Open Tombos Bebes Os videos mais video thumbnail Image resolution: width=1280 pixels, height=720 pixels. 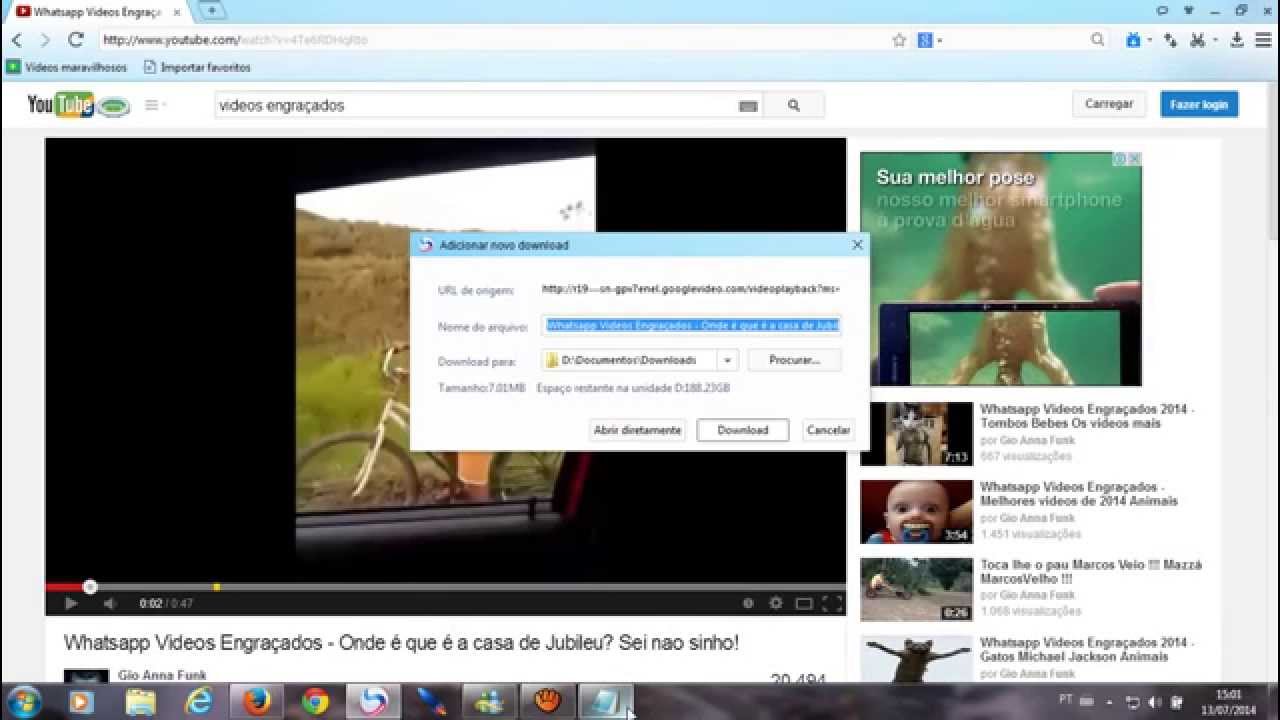916,433
